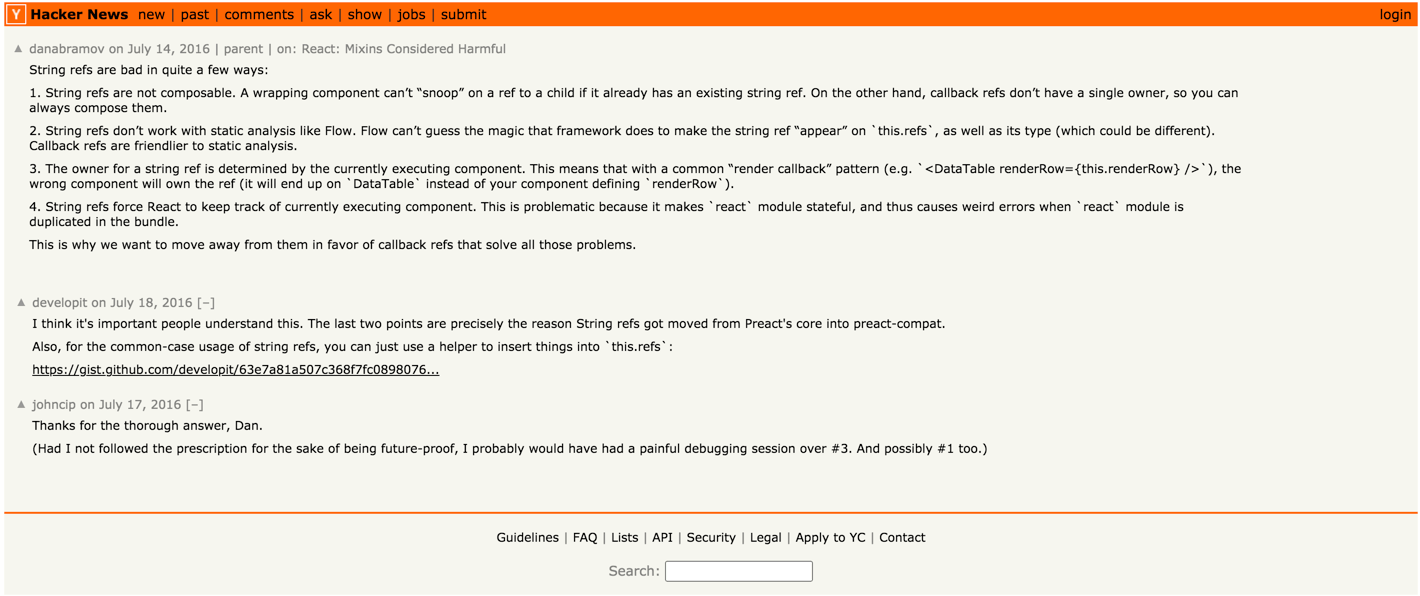Open 'React: Mixins Considered Harmful' story link
The height and width of the screenshot is (596, 1420).
(404, 49)
